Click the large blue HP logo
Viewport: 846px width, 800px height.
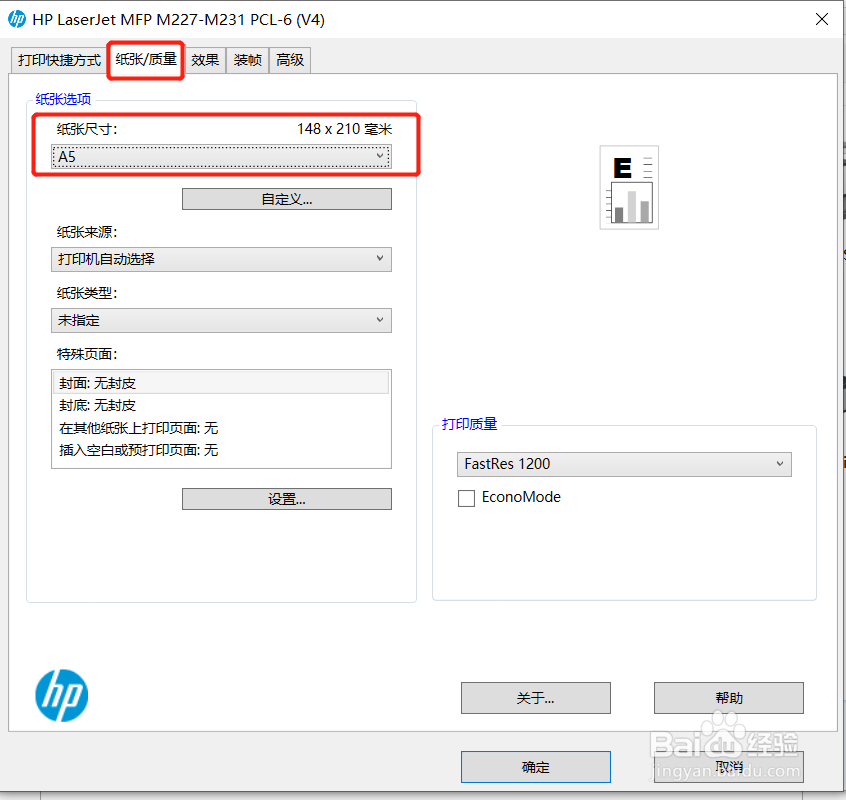coord(62,695)
